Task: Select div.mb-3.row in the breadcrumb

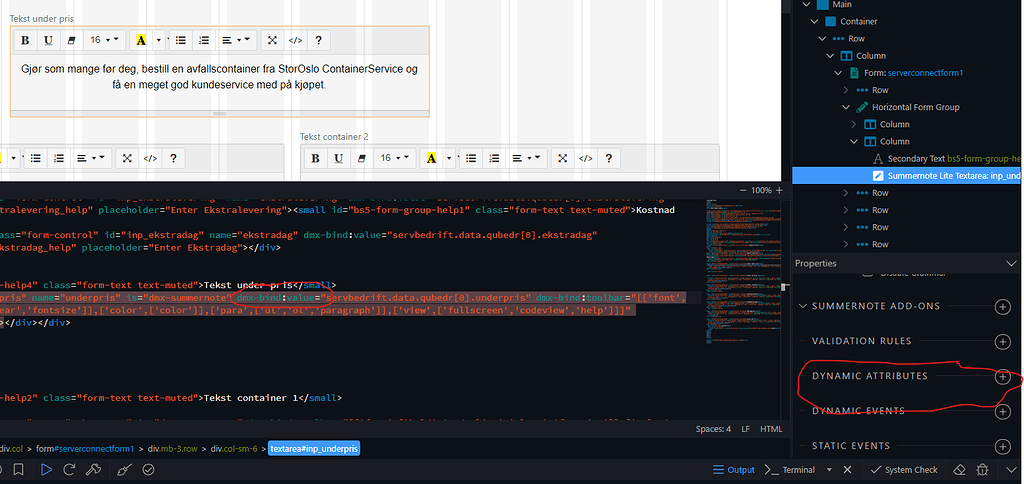Action: tap(173, 449)
